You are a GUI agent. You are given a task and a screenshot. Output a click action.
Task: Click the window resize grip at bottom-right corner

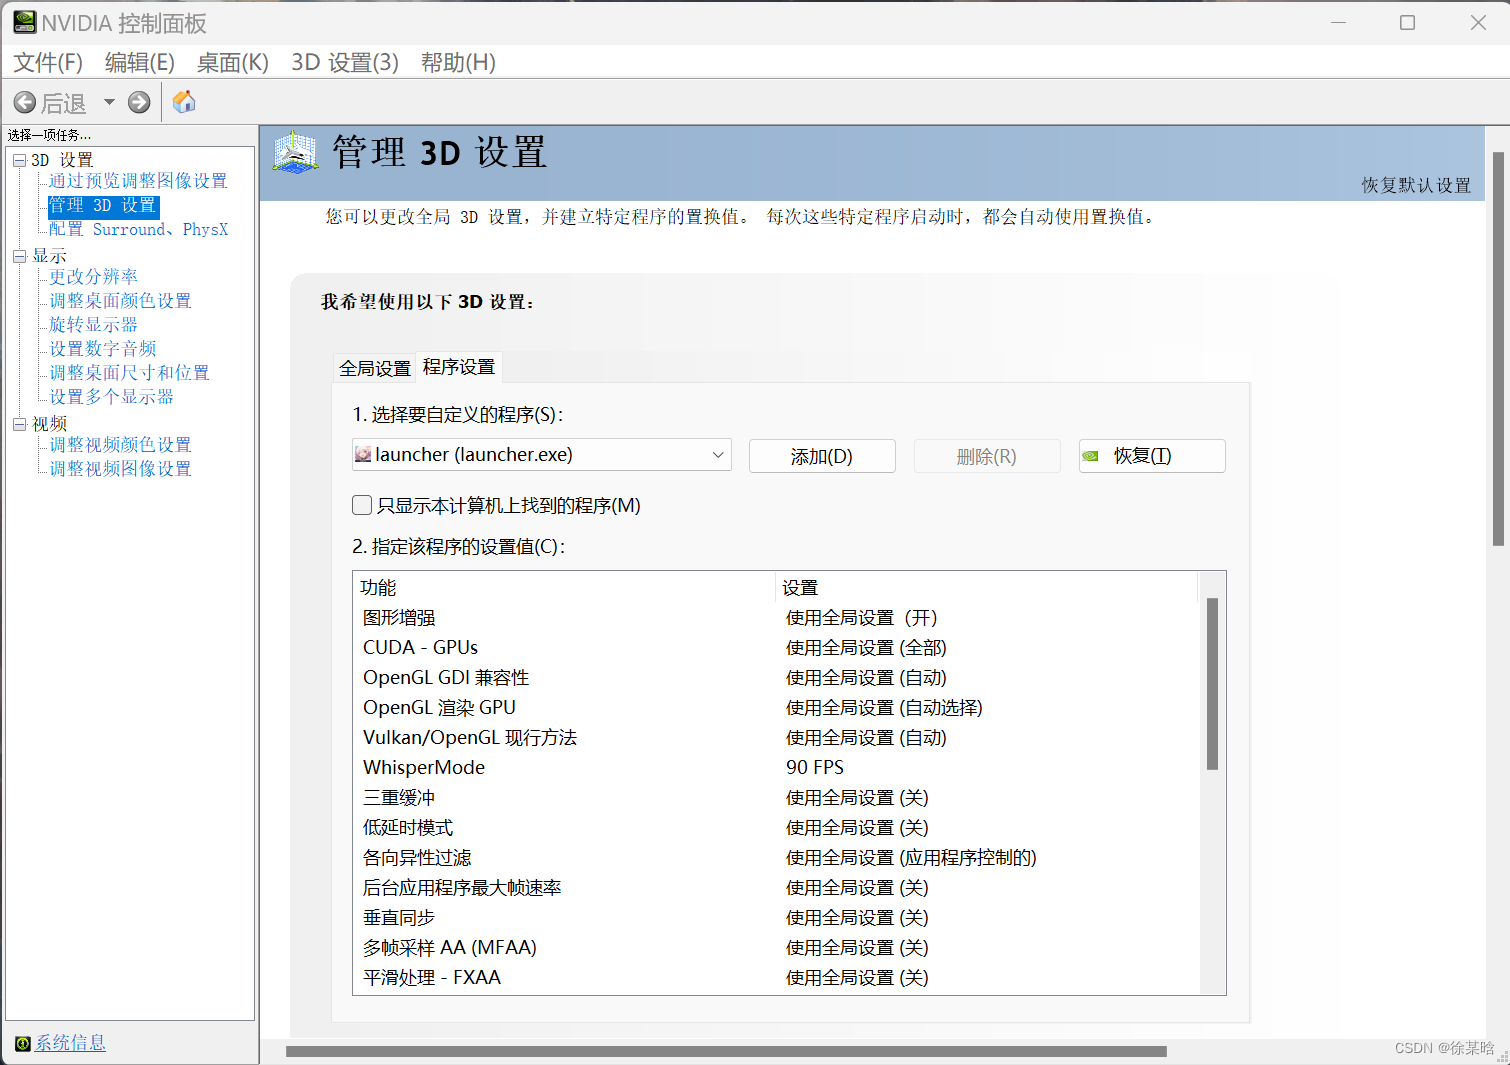(1502, 1057)
